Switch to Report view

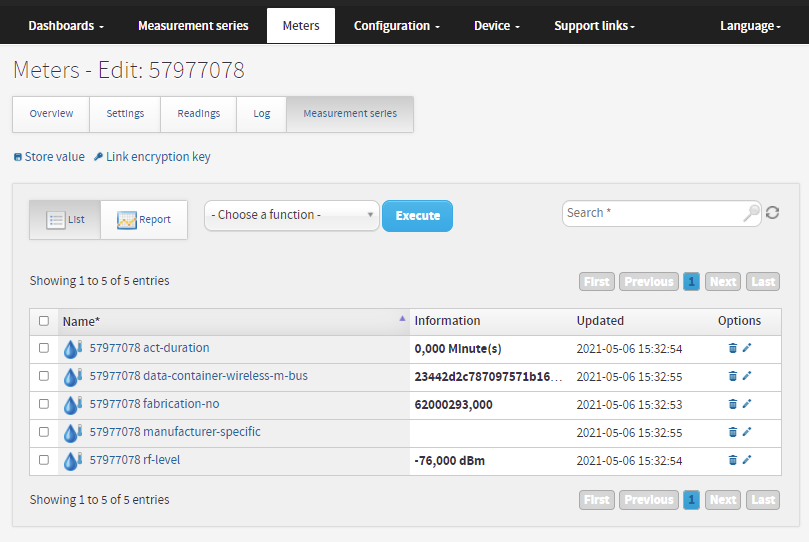point(144,220)
